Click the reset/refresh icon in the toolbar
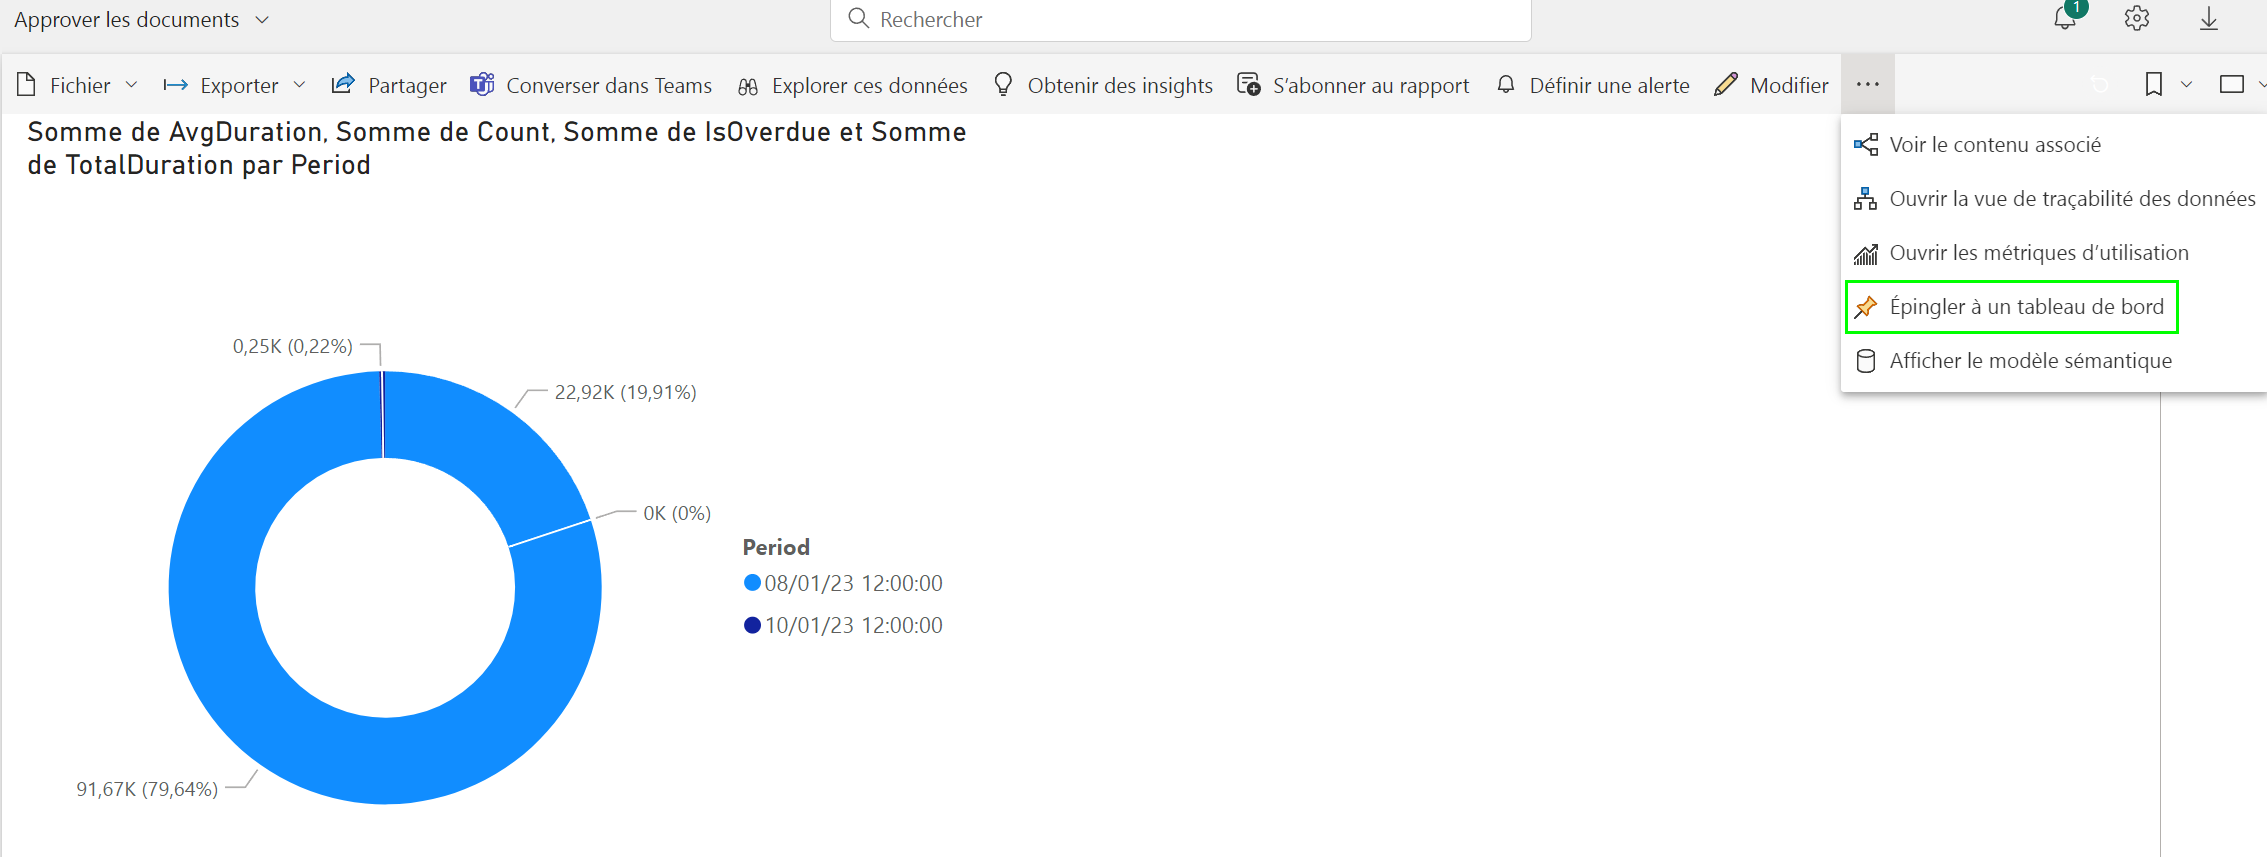 [x=2098, y=84]
